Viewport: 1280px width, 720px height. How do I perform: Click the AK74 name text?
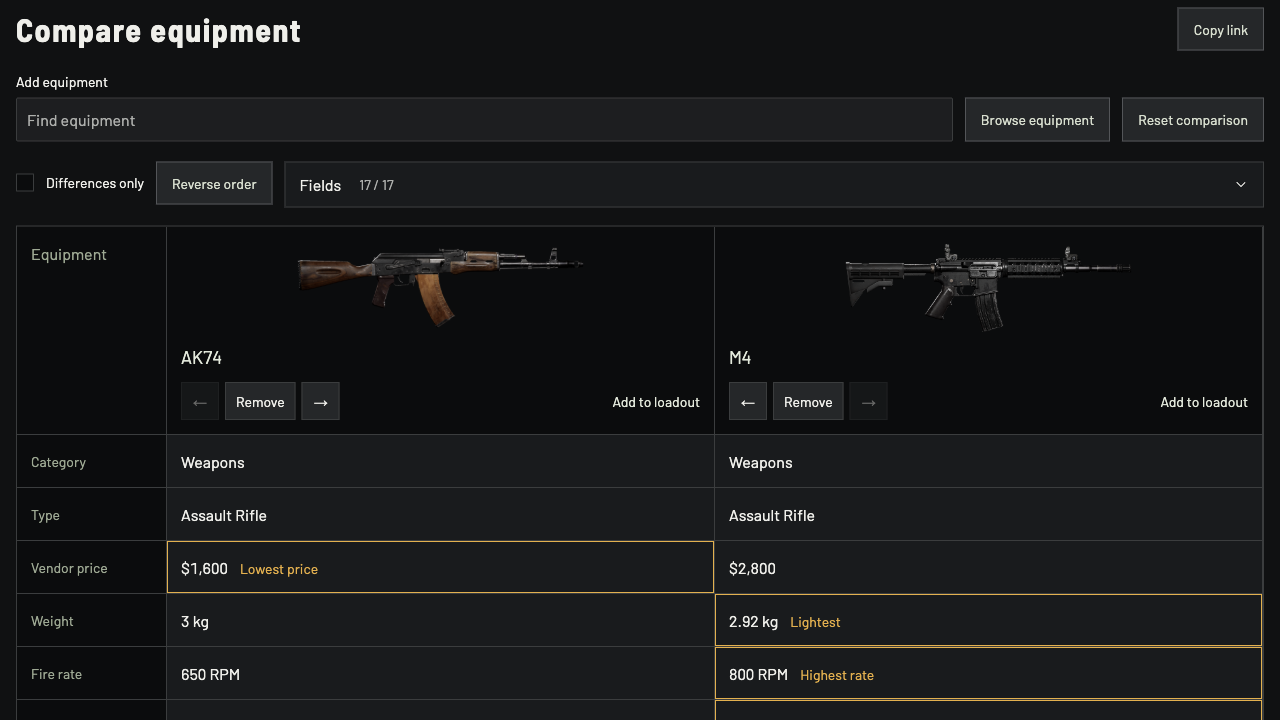click(x=201, y=358)
